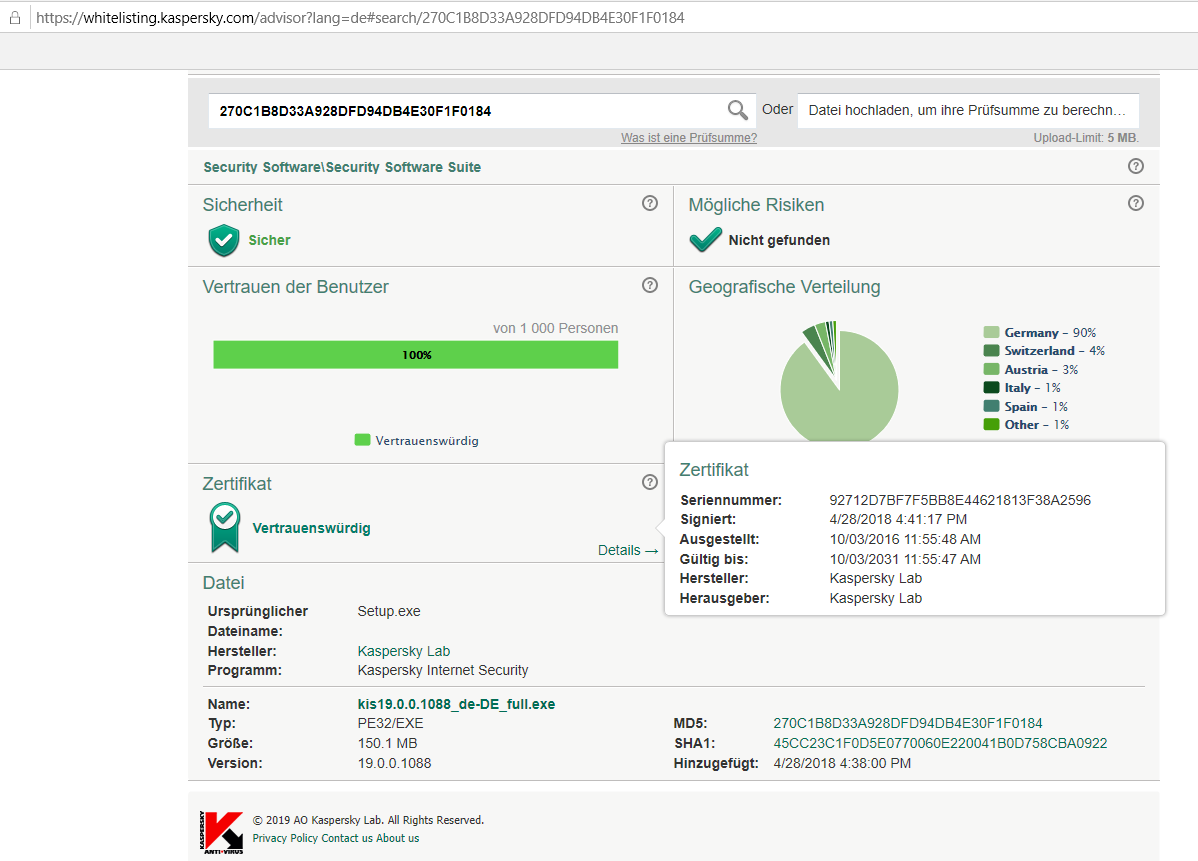Click the Germany color swatch in legend
The height and width of the screenshot is (861, 1198).
coord(991,332)
